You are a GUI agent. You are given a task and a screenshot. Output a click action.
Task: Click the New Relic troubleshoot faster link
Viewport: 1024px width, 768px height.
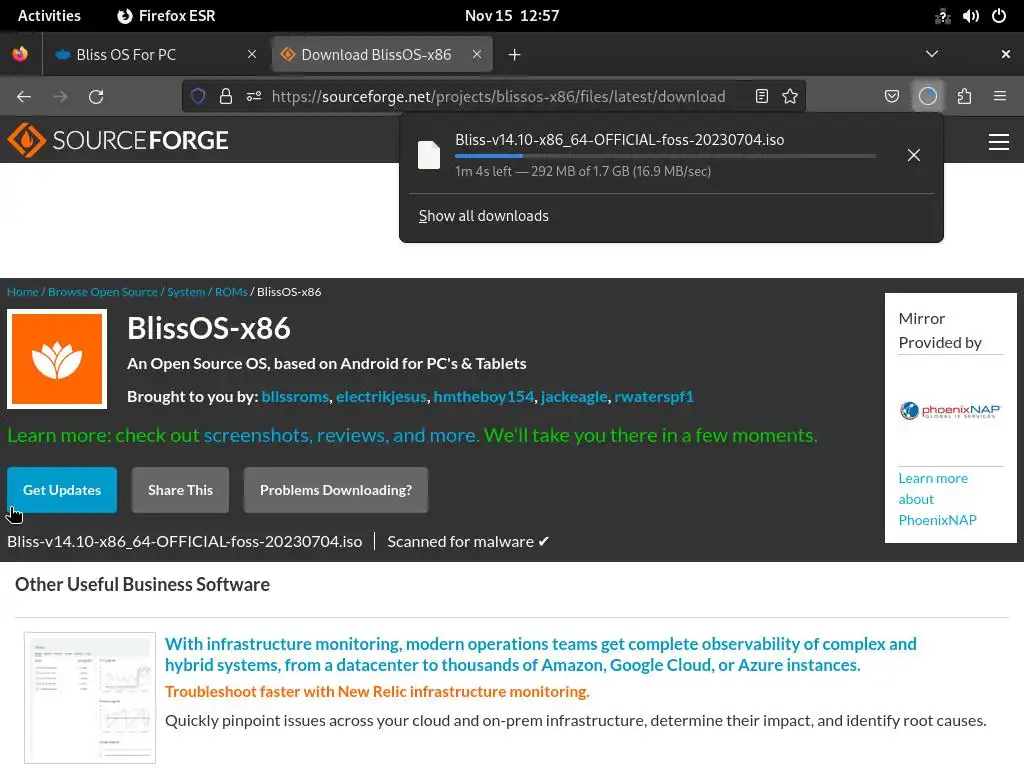tap(377, 692)
